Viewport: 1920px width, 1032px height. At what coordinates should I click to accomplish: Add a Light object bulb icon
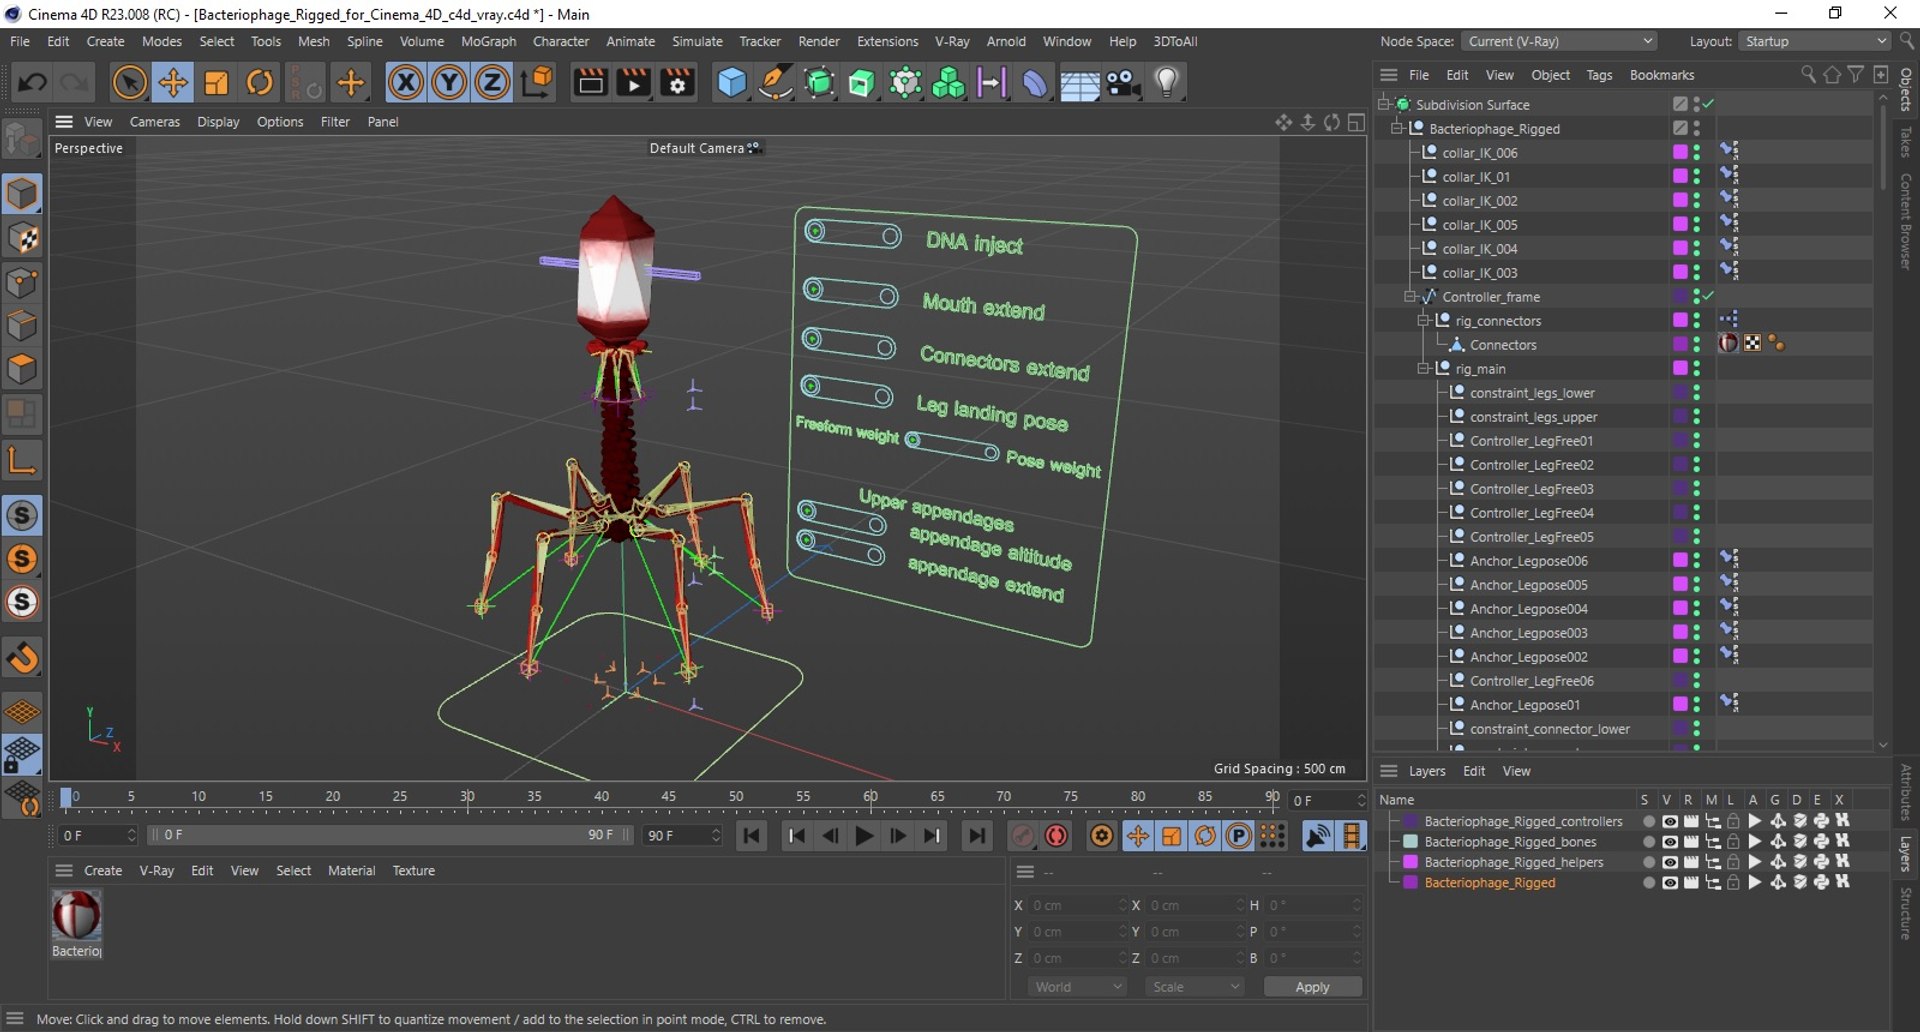point(1166,82)
